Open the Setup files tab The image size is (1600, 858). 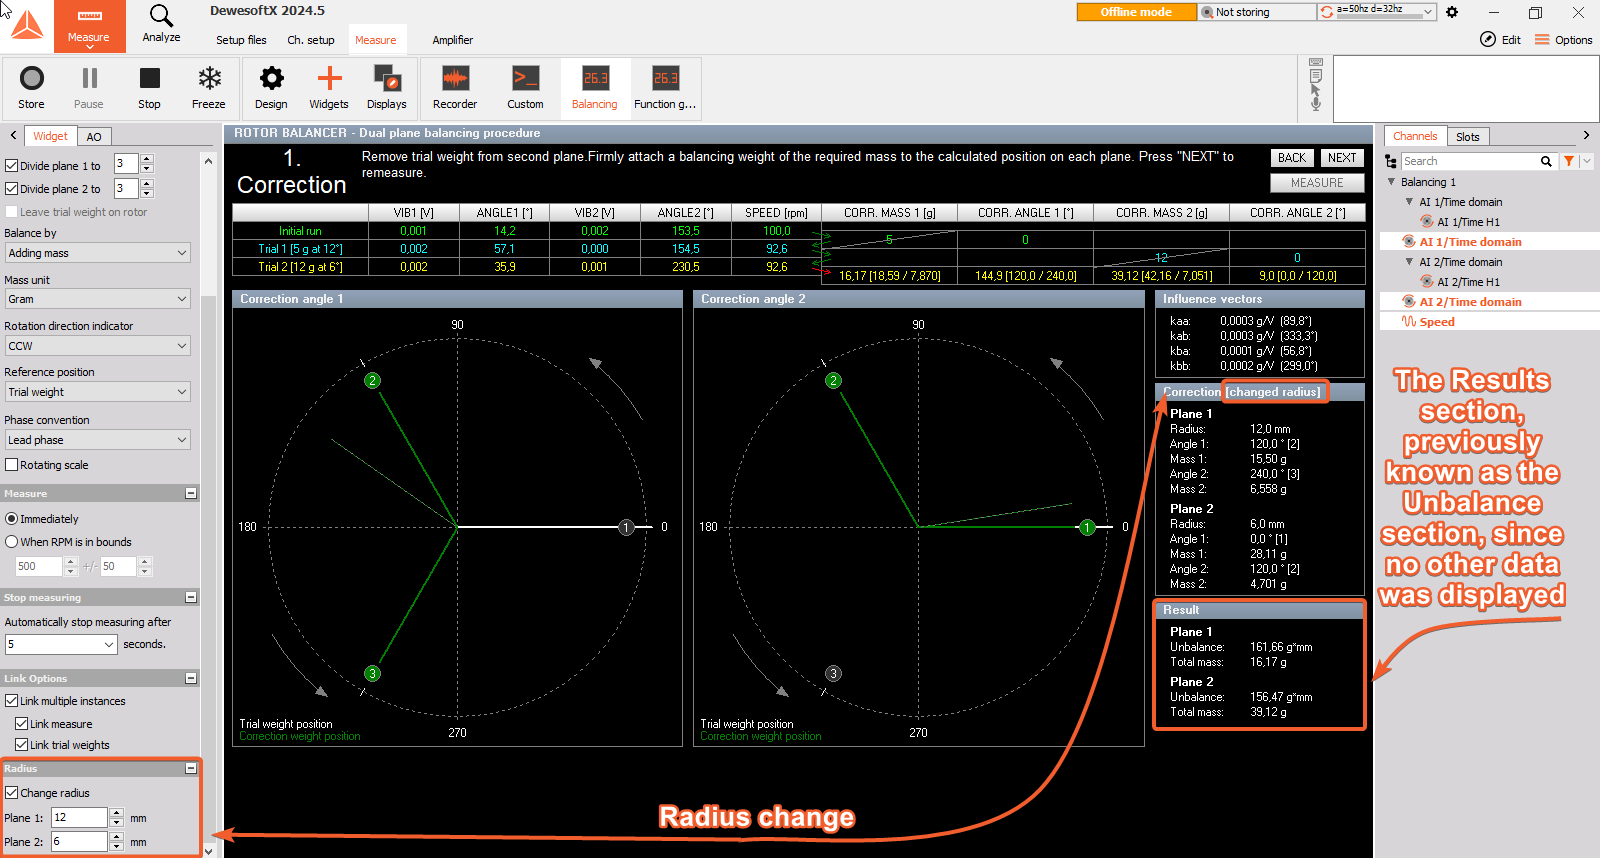(241, 40)
